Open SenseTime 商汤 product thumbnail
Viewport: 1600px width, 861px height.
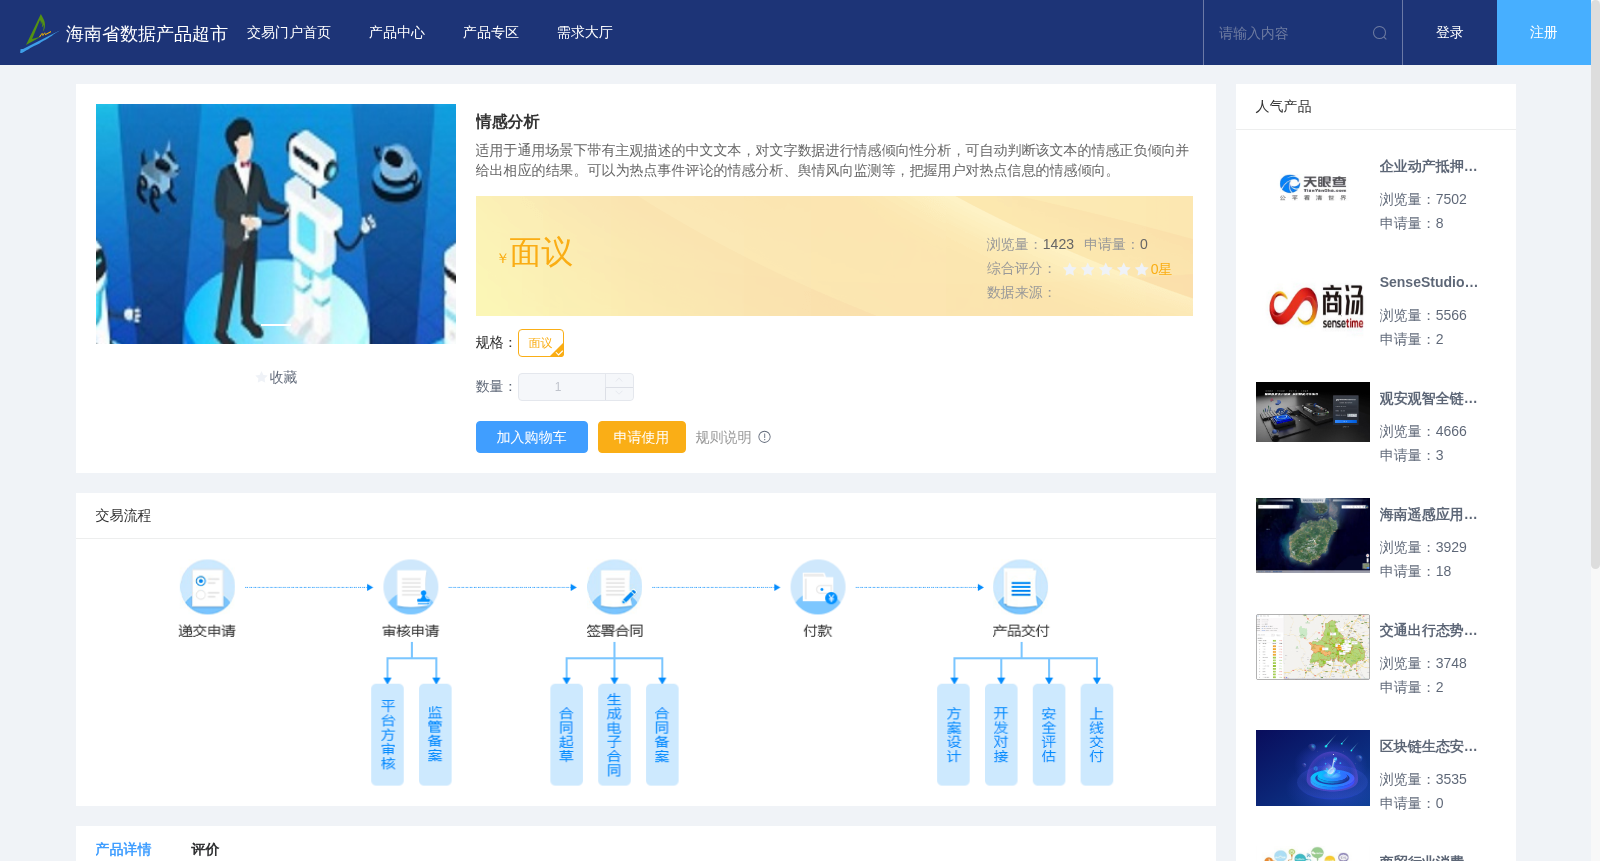[1313, 304]
